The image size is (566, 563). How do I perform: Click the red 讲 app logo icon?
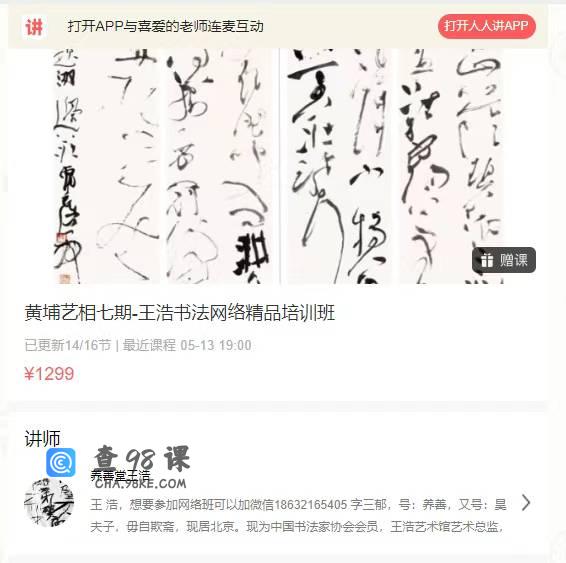pyautogui.click(x=34, y=27)
